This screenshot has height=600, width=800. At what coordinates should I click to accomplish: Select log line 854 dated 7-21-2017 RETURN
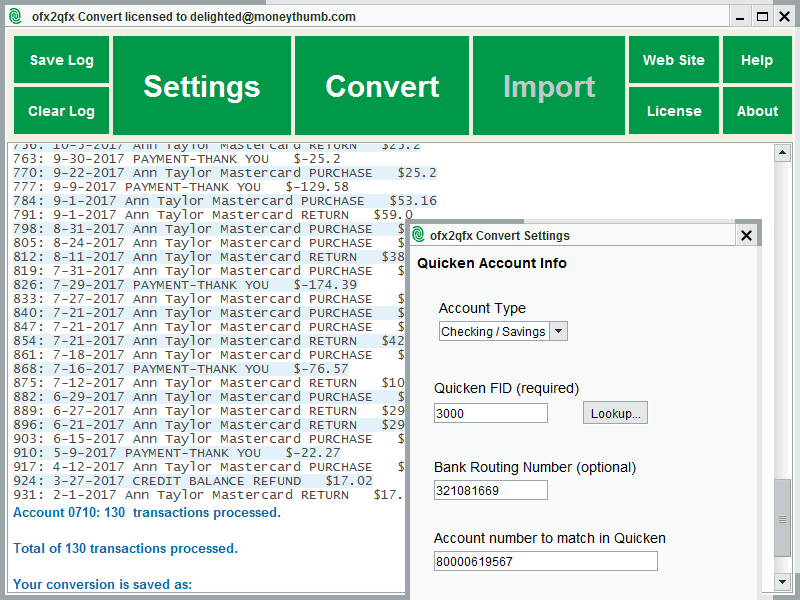click(x=209, y=341)
